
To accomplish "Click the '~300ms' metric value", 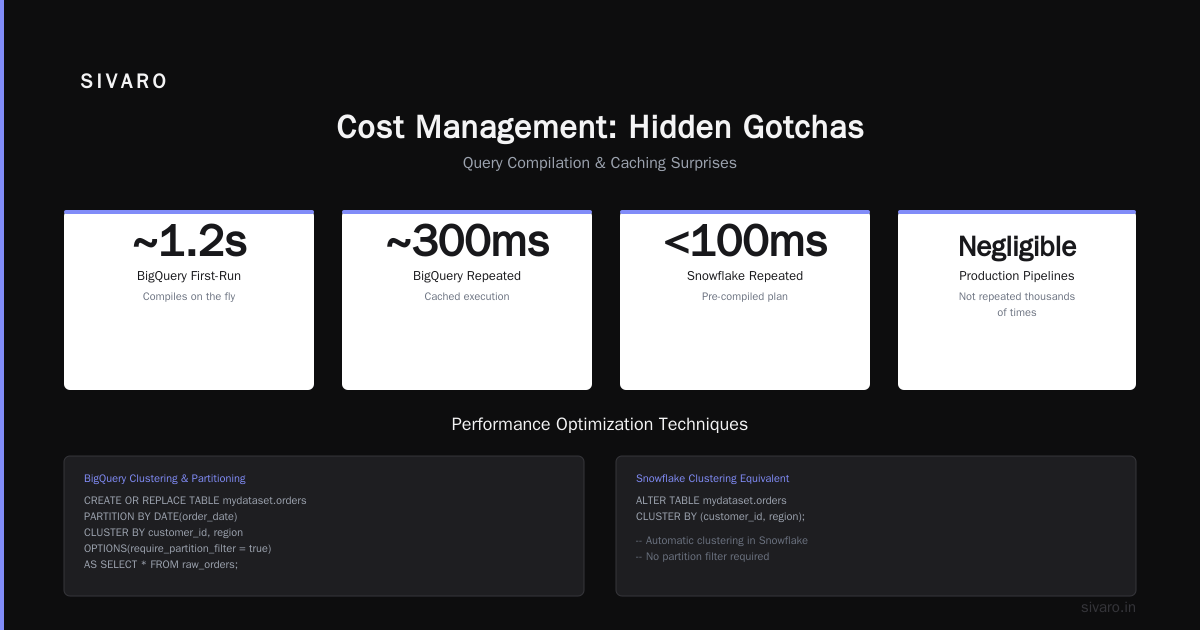I will [x=467, y=241].
